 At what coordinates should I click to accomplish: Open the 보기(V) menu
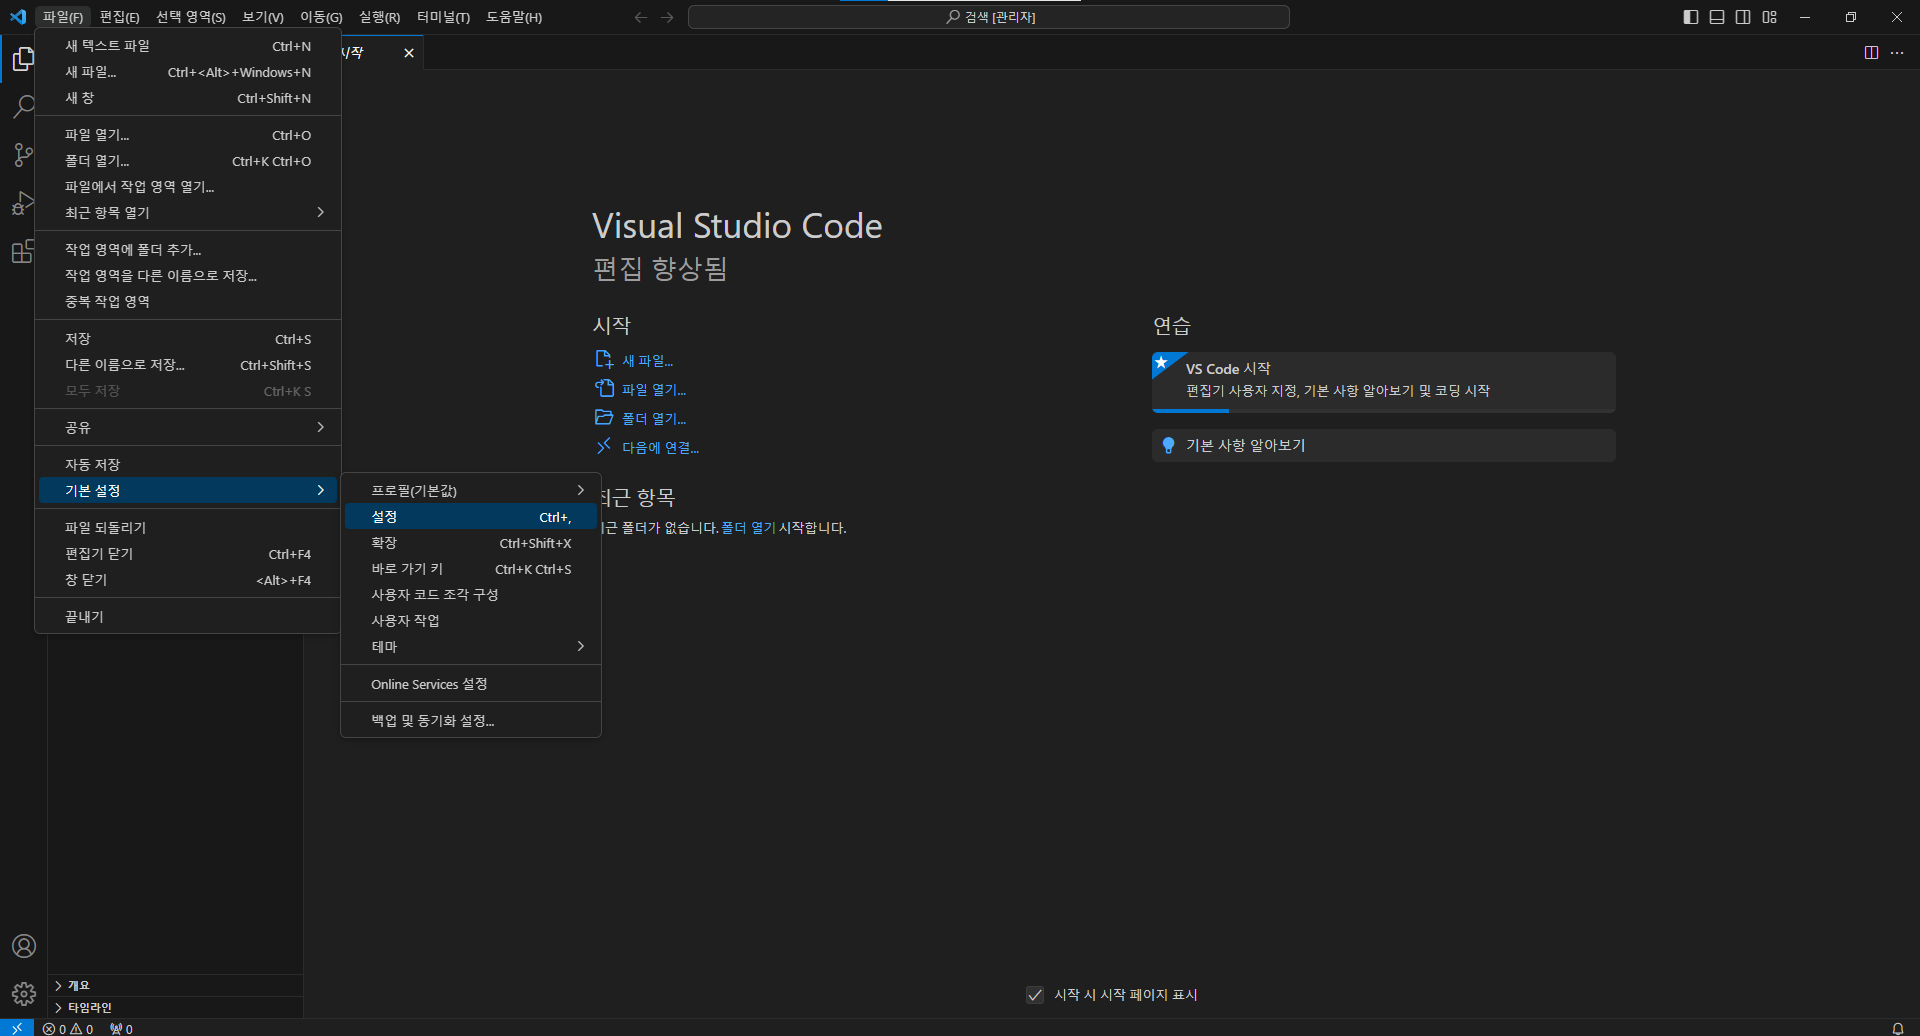(263, 17)
